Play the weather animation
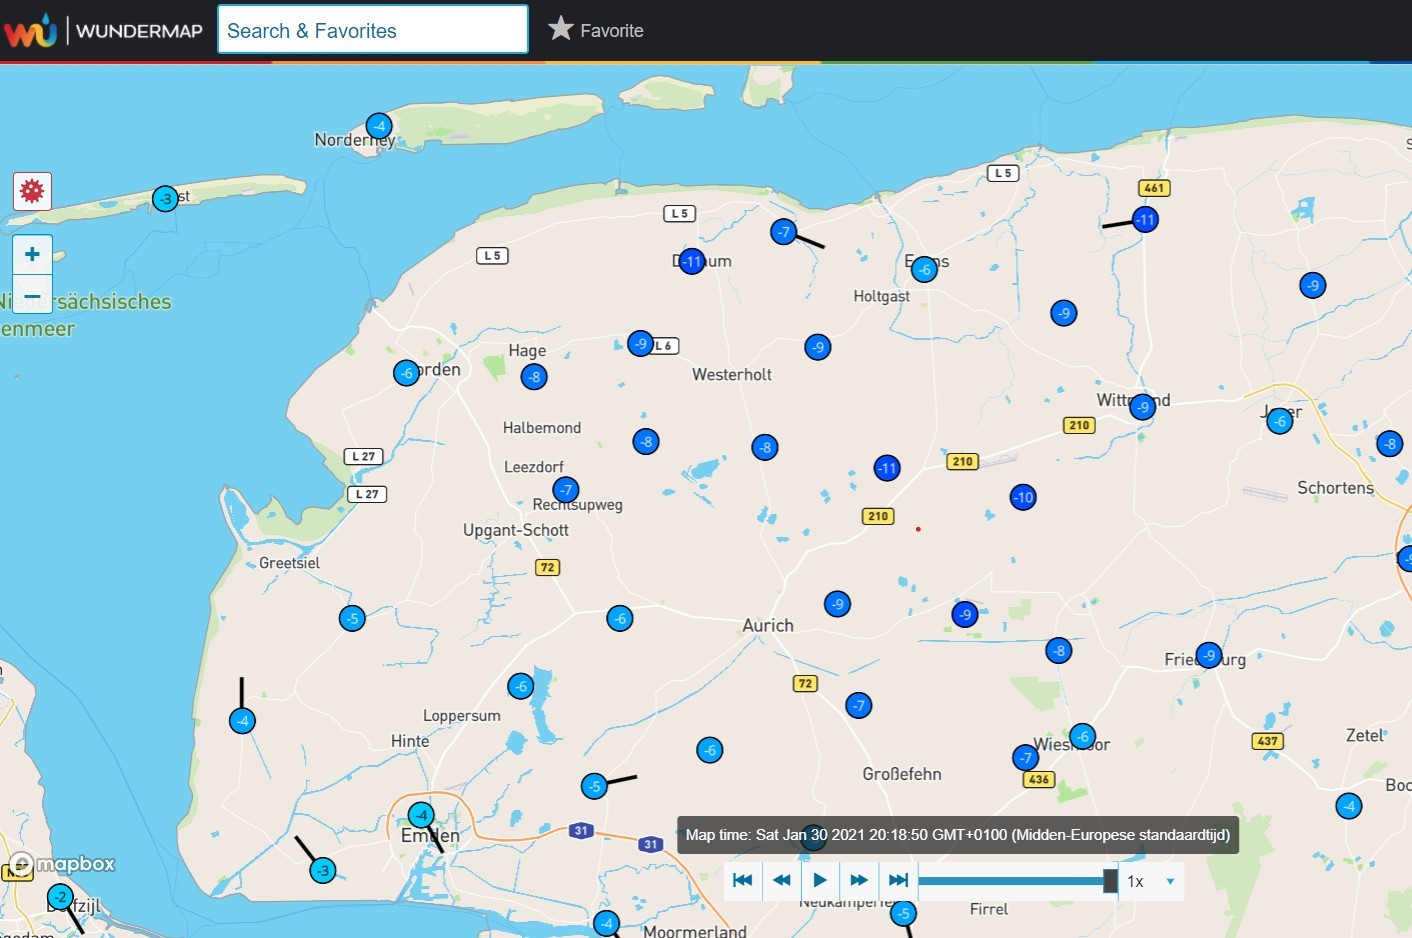The height and width of the screenshot is (938, 1412). tap(820, 880)
